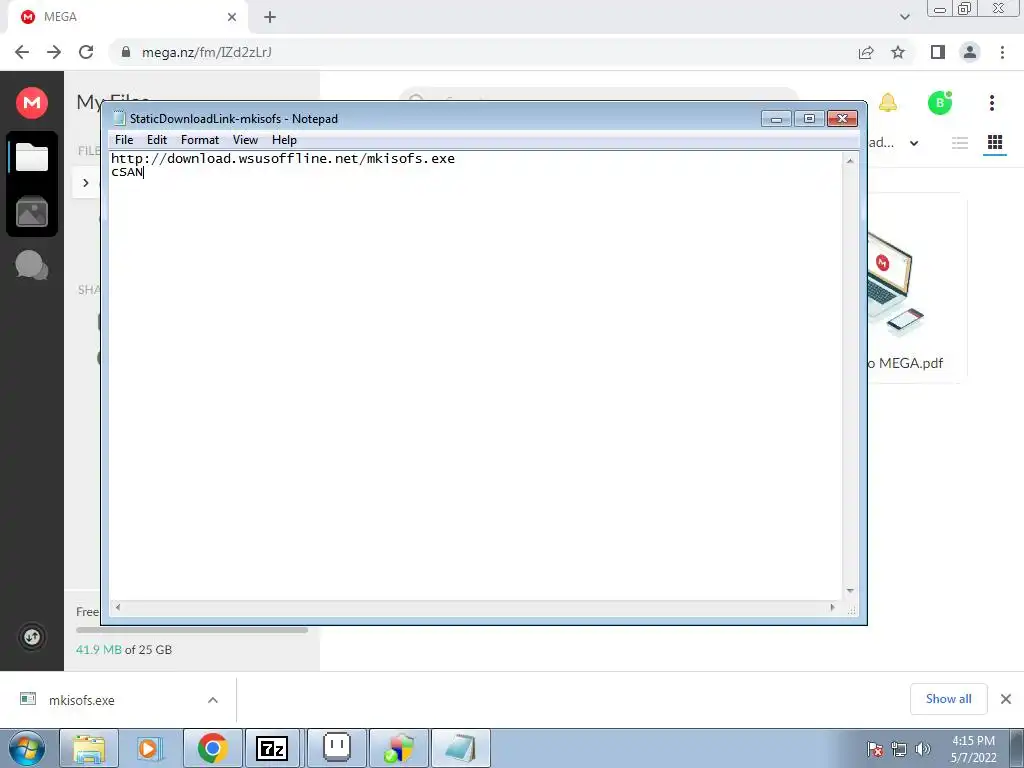
Task: Open 7-Zip from the taskbar
Action: point(272,748)
